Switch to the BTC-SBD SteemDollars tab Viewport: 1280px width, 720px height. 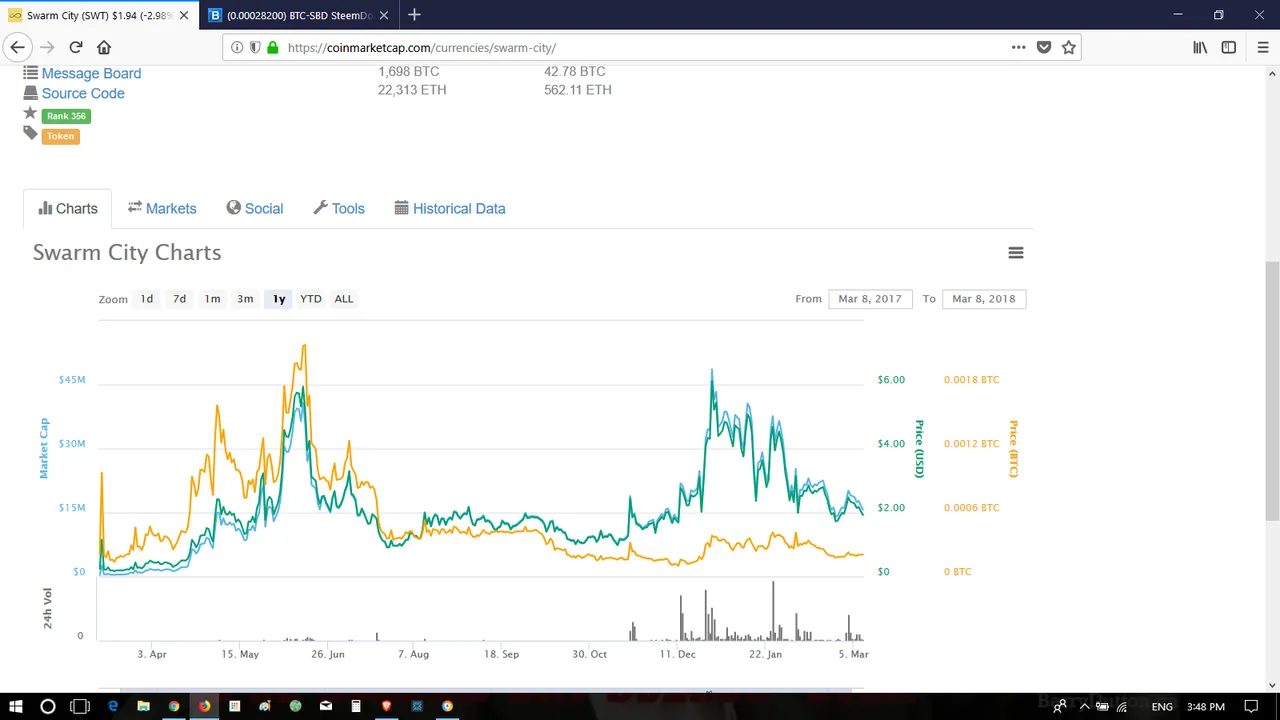[298, 15]
